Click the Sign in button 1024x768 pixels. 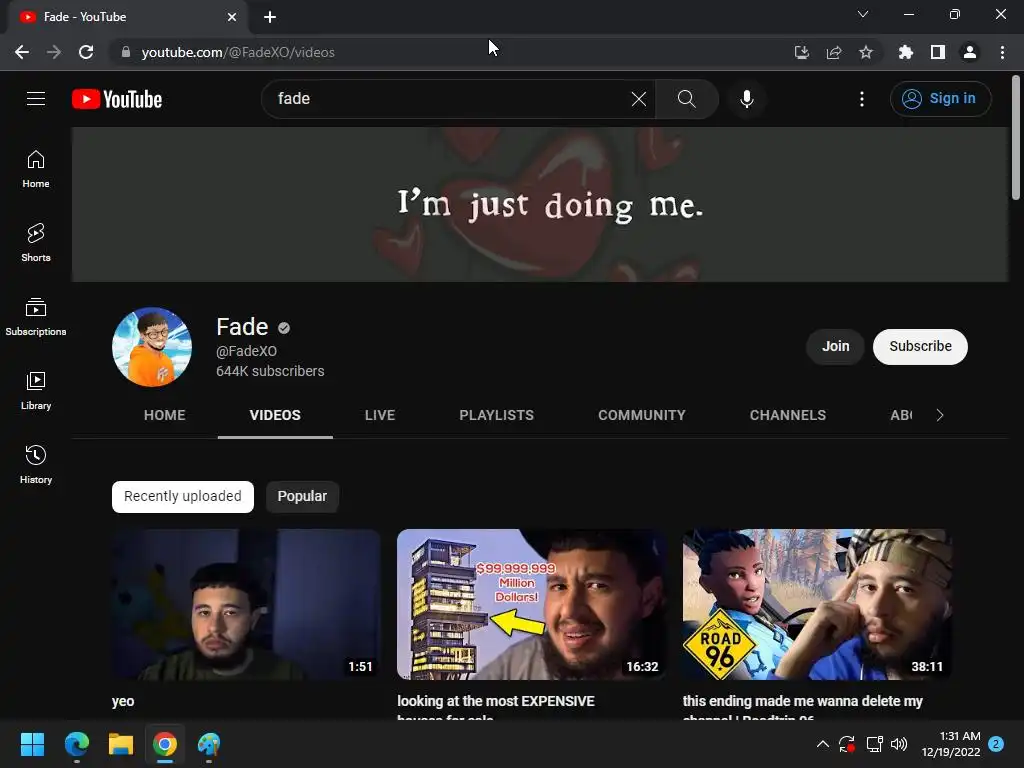pyautogui.click(x=940, y=99)
